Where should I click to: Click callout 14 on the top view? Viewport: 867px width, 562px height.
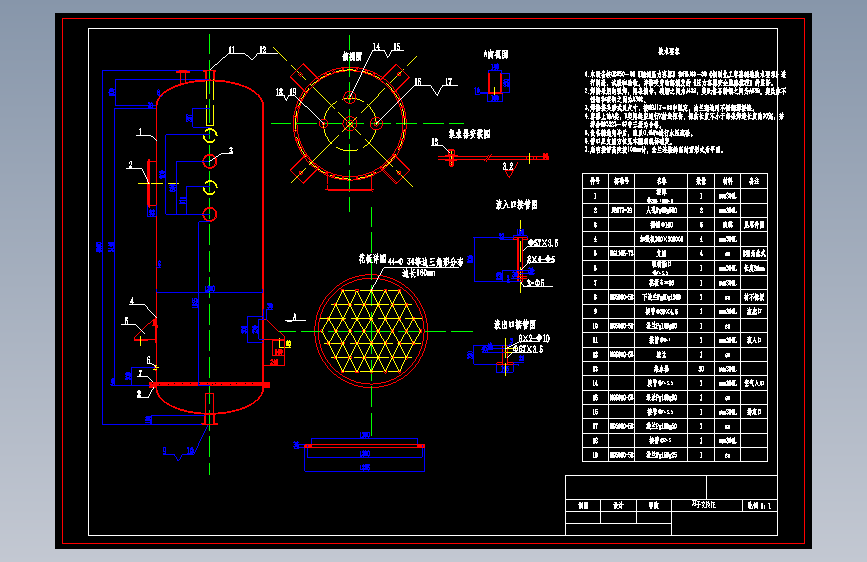[x=377, y=47]
